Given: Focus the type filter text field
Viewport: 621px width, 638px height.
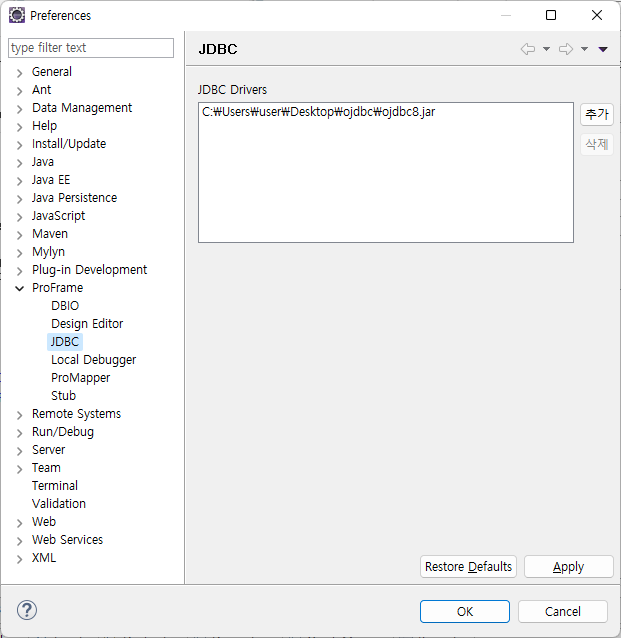Looking at the screenshot, I should click(x=91, y=48).
